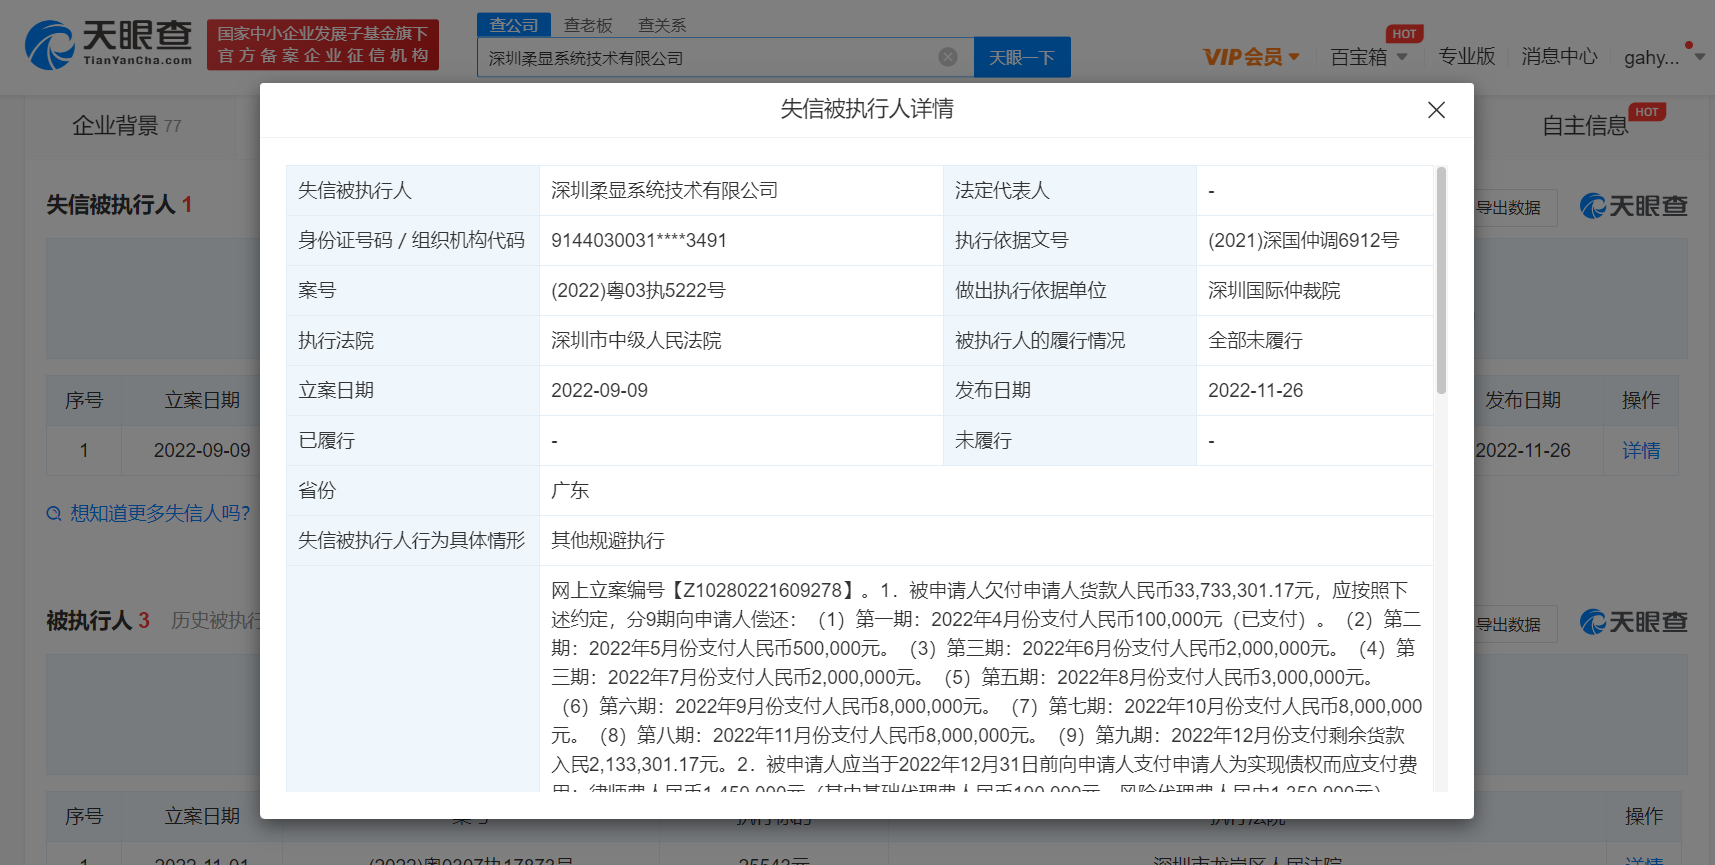The height and width of the screenshot is (865, 1715).
Task: Open the 百宝箱 dropdown menu
Action: point(1369,57)
